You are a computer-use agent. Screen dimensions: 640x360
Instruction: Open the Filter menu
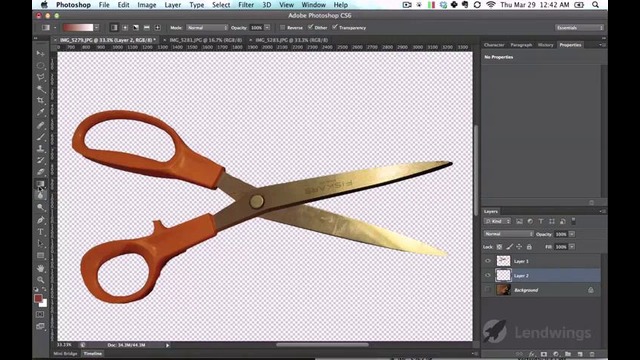point(246,5)
